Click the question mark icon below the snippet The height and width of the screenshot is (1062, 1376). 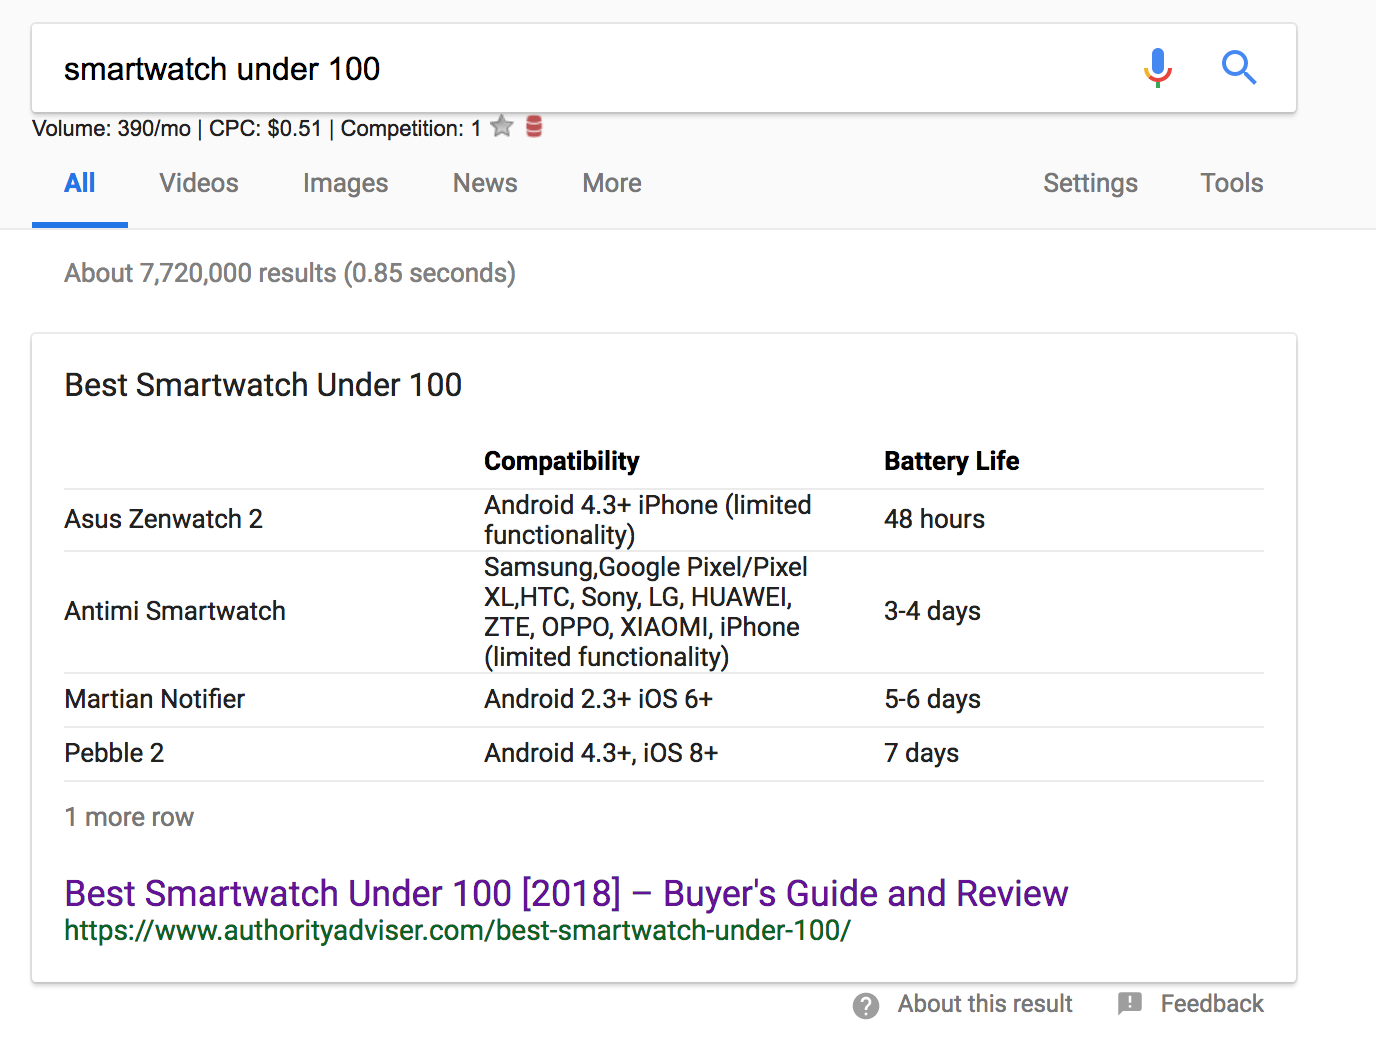point(866,1005)
